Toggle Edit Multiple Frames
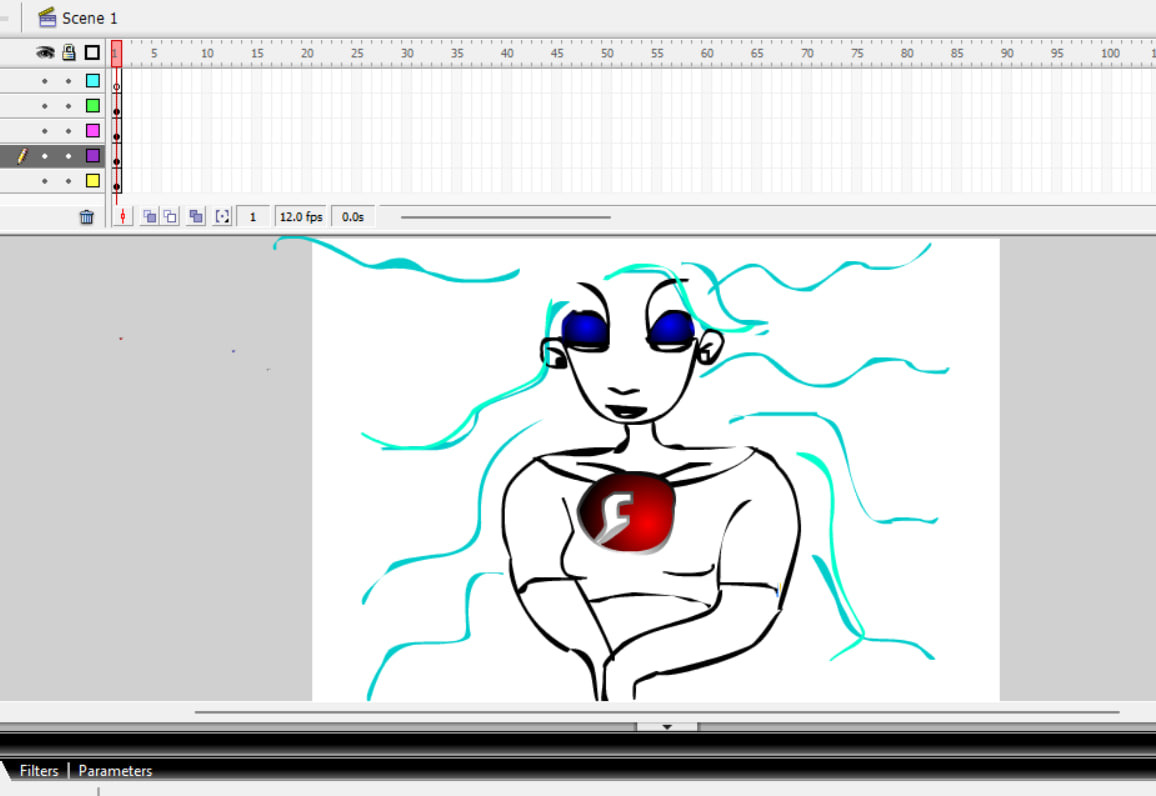1156x796 pixels. tap(195, 217)
